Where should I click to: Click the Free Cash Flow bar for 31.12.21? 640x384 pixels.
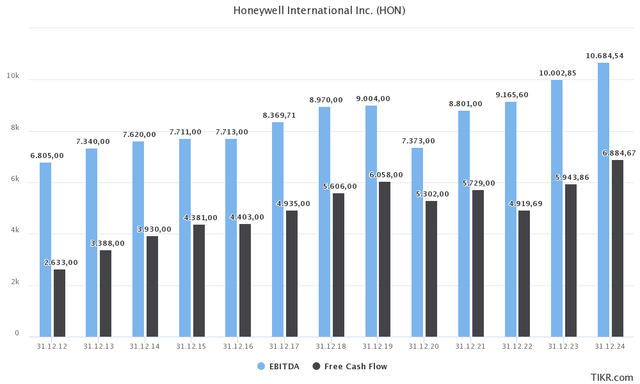[x=478, y=264]
